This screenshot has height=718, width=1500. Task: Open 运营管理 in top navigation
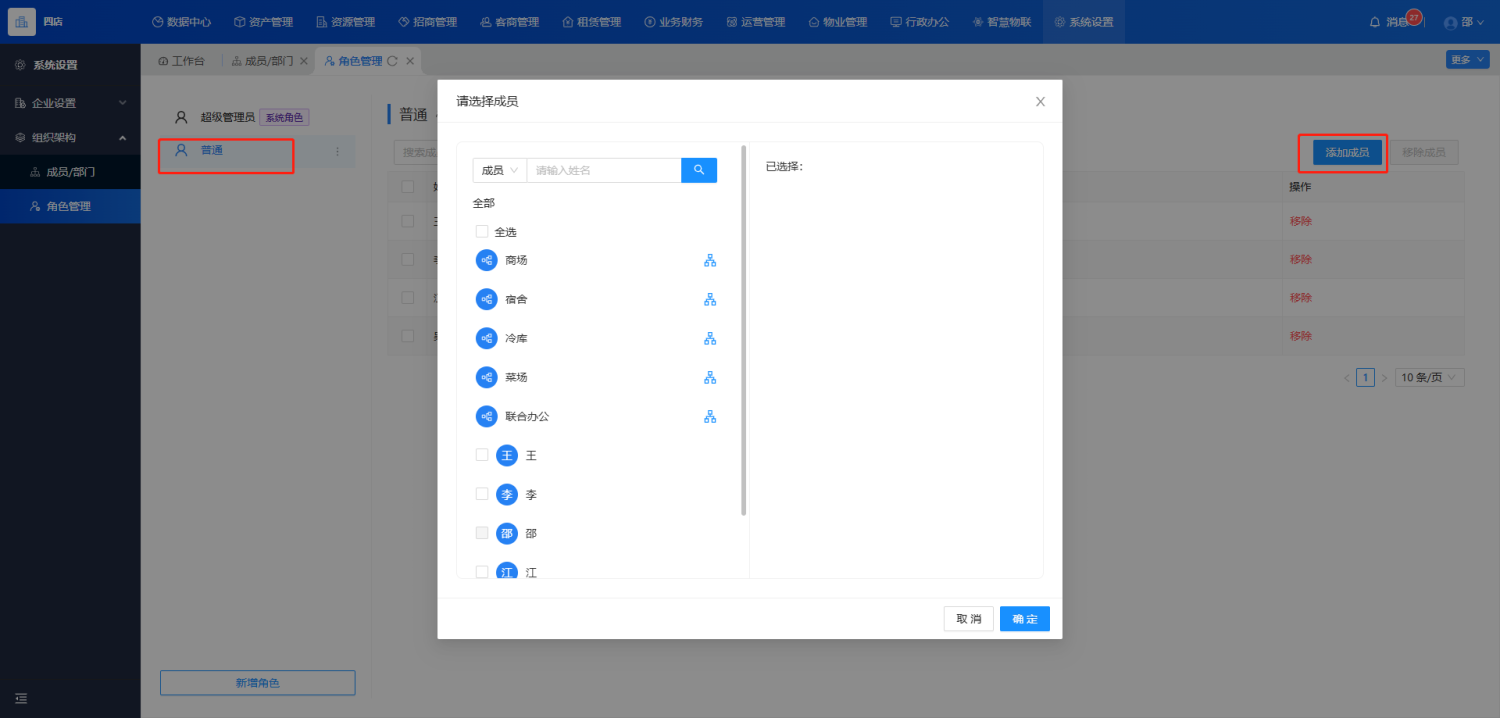pos(755,22)
